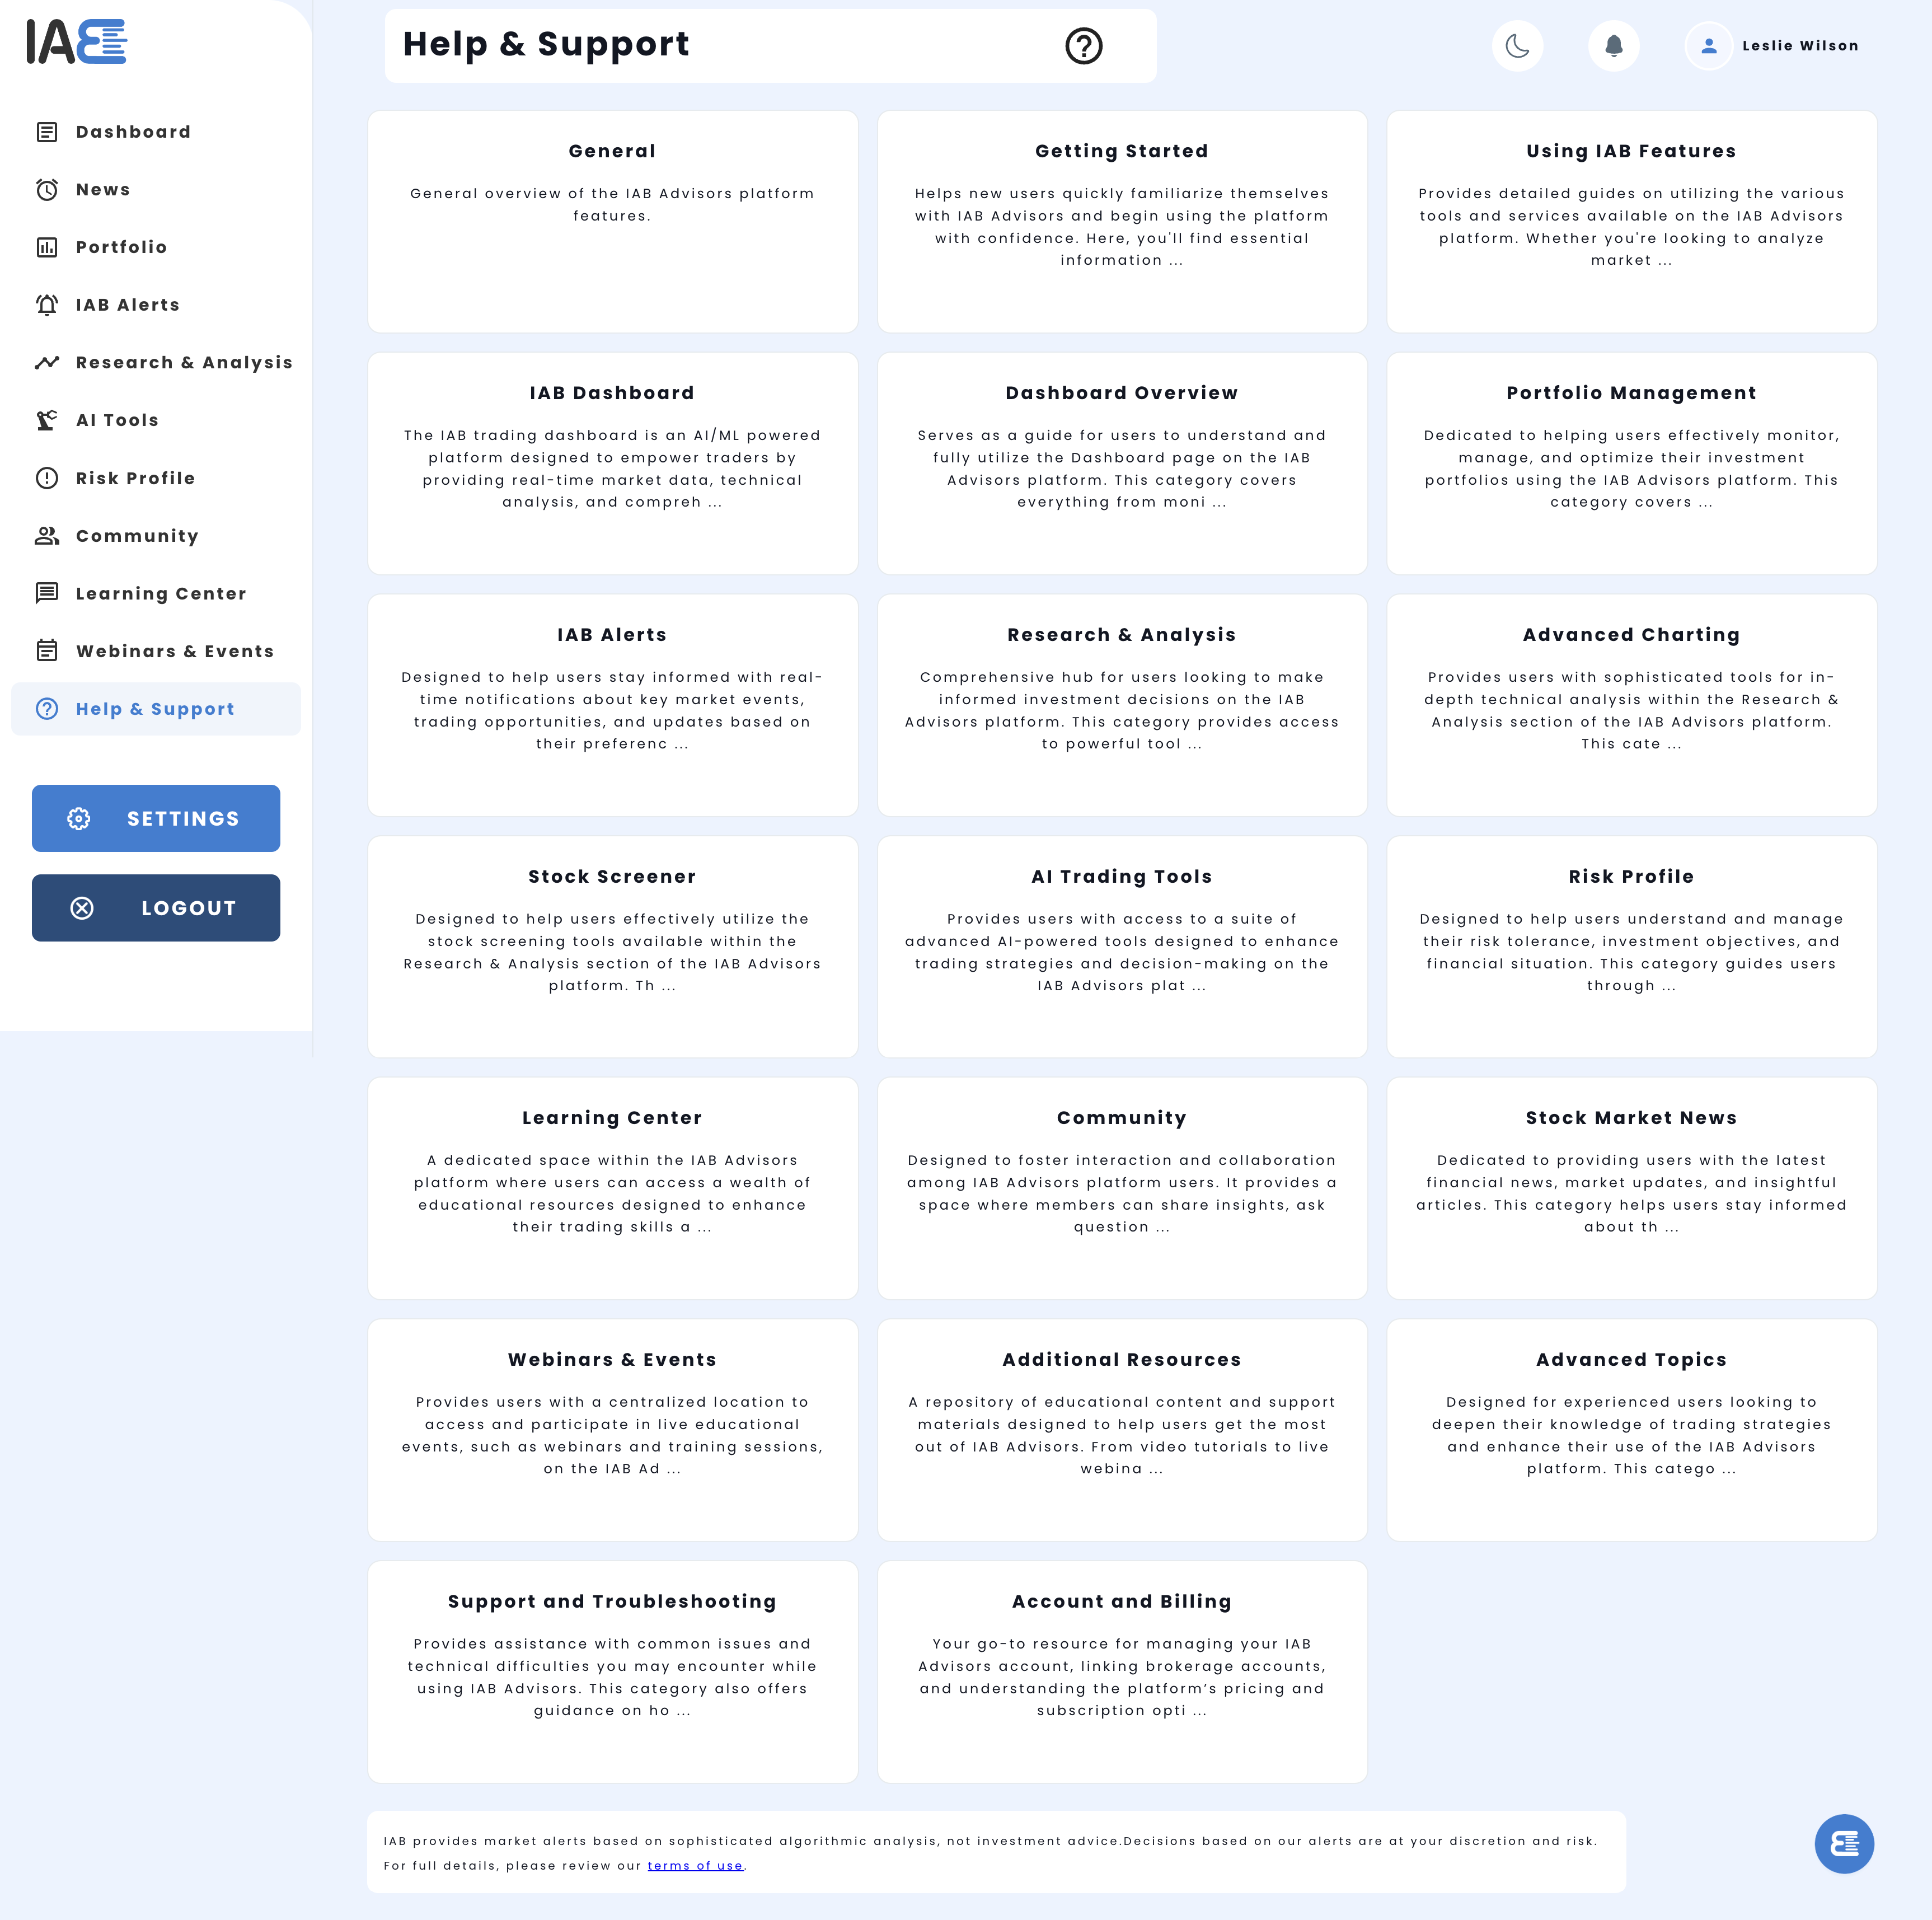Click the help question mark icon in header
This screenshot has height=1920, width=1932.
[x=1083, y=46]
